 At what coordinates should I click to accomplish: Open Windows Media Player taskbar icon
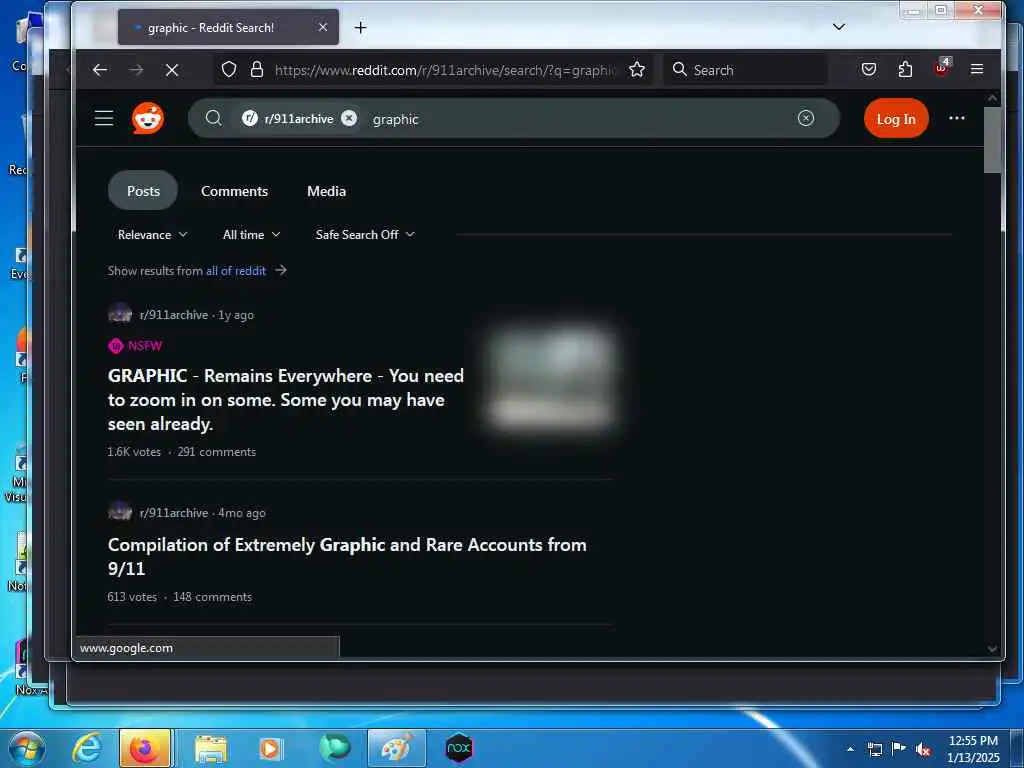coord(271,748)
